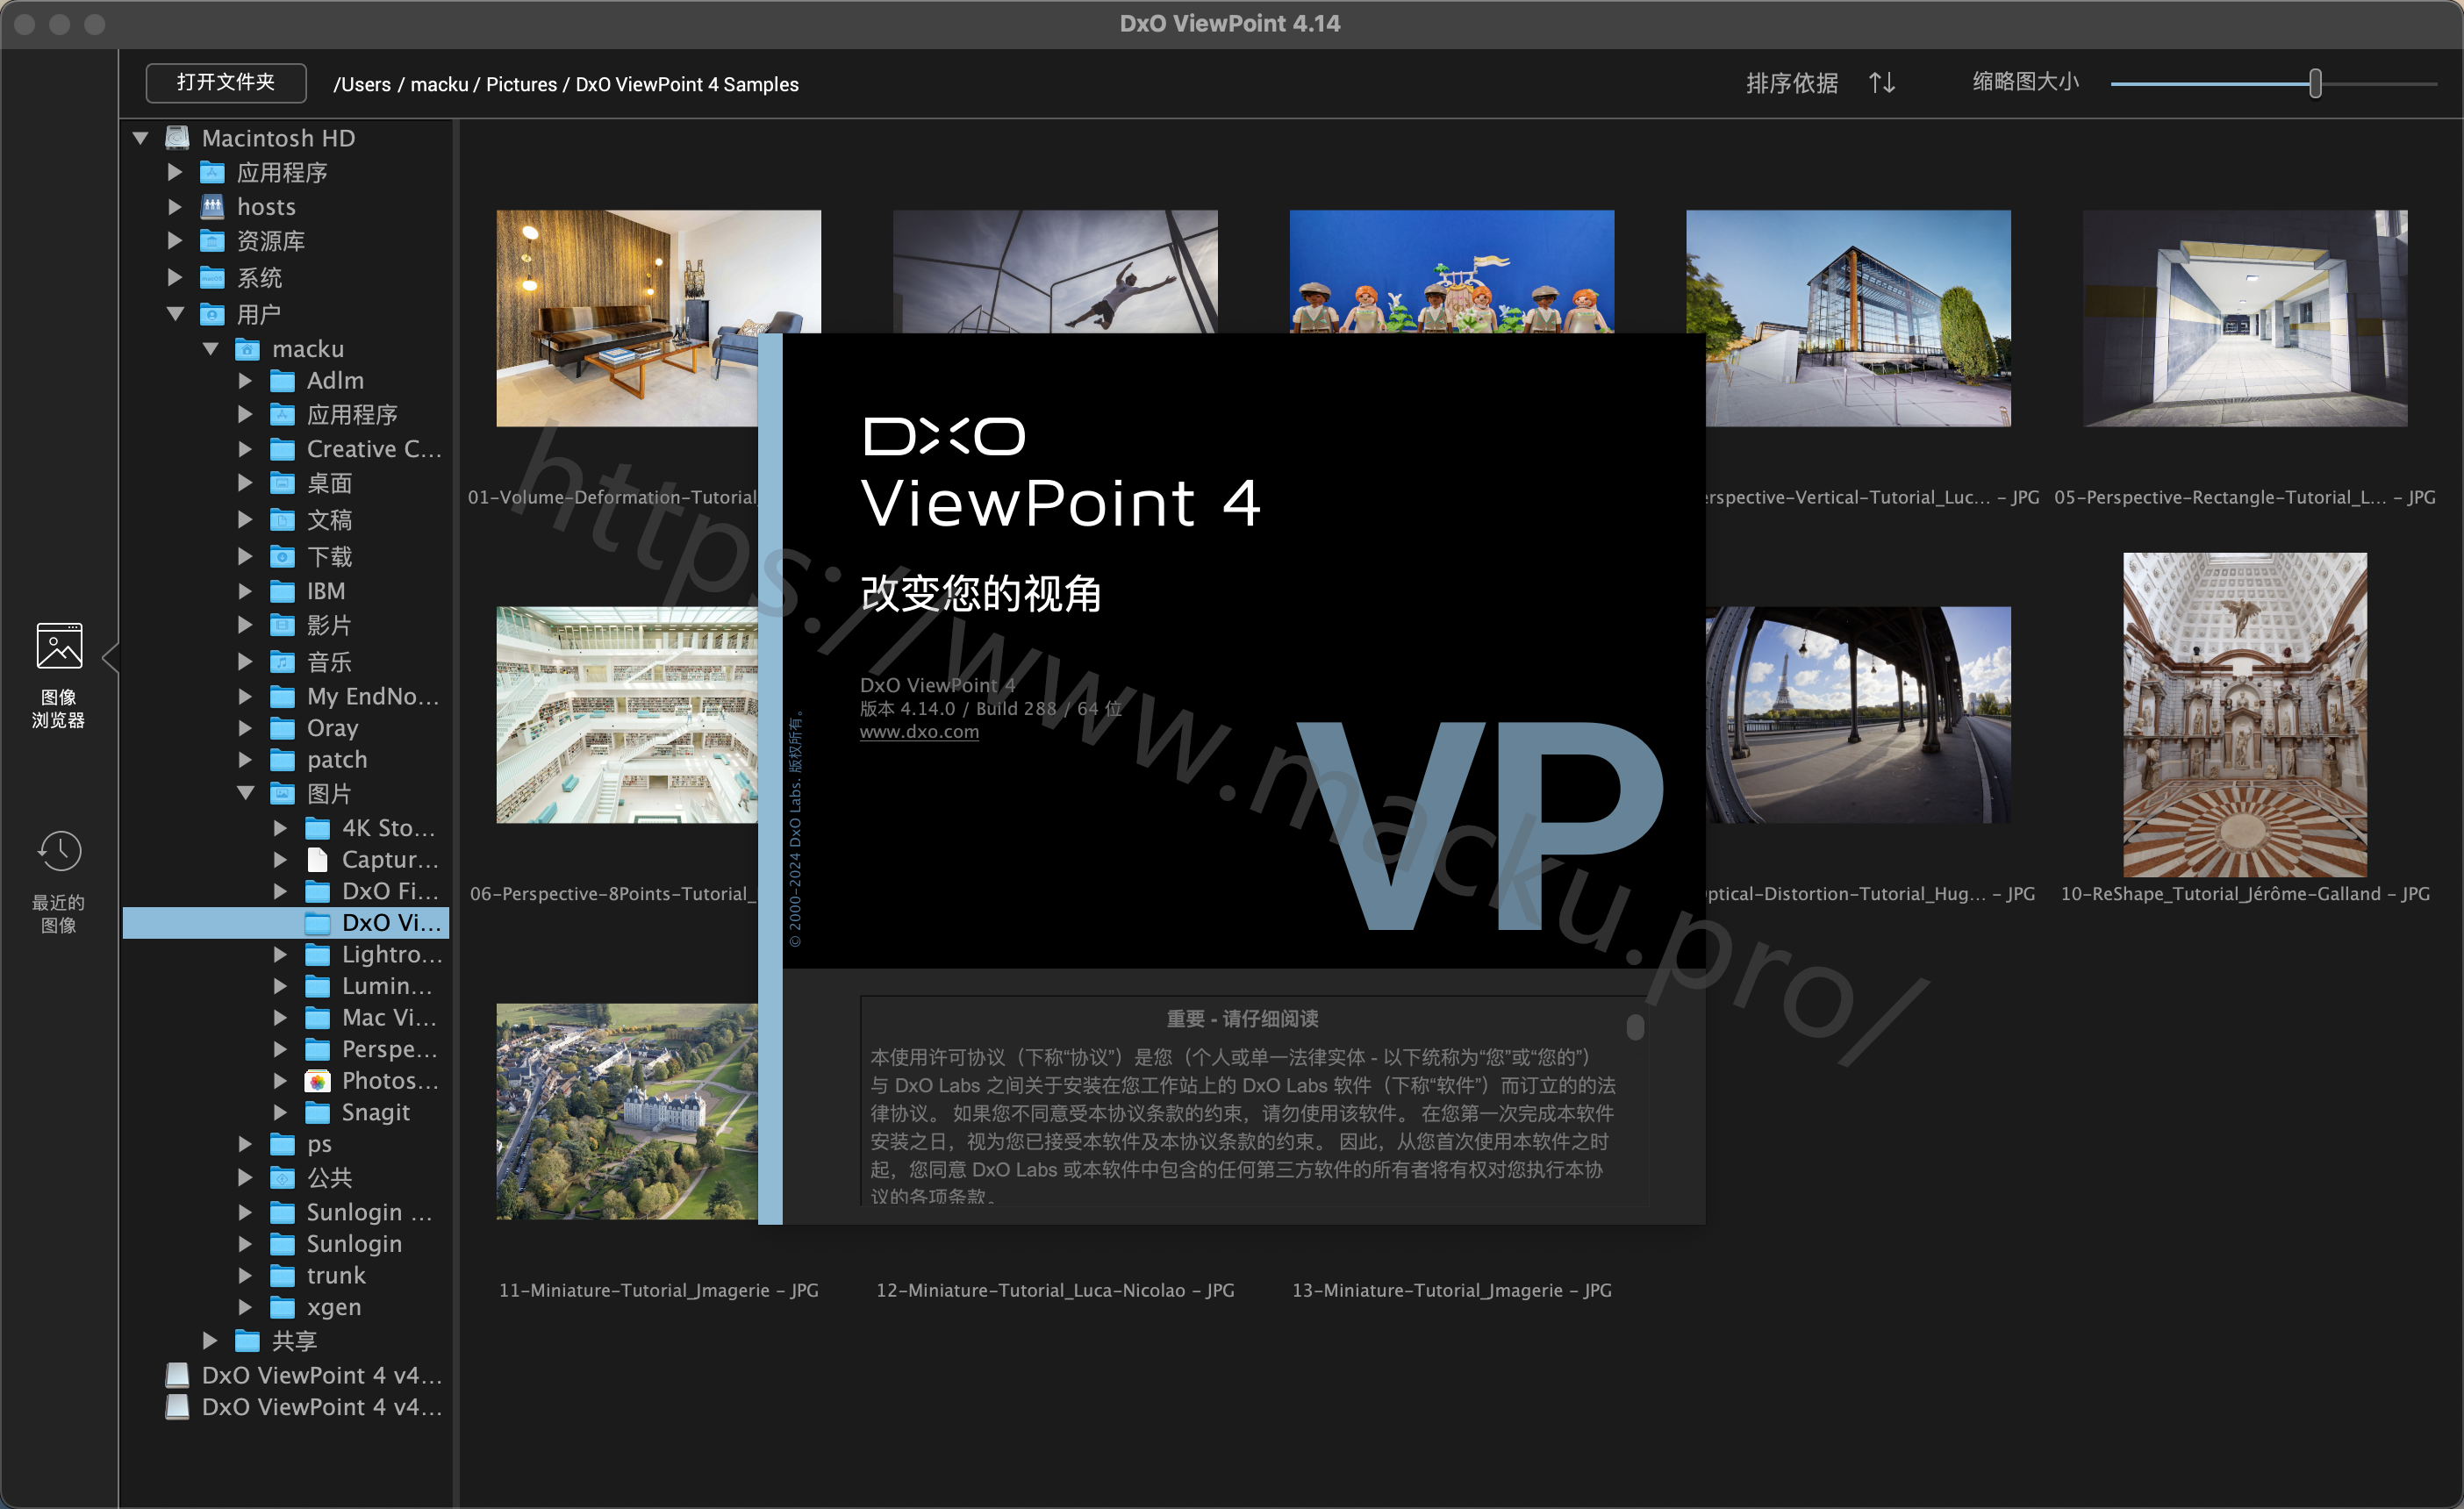Viewport: 2464px width, 1509px height.
Task: Expand the Lightro… folder
Action: (281, 955)
